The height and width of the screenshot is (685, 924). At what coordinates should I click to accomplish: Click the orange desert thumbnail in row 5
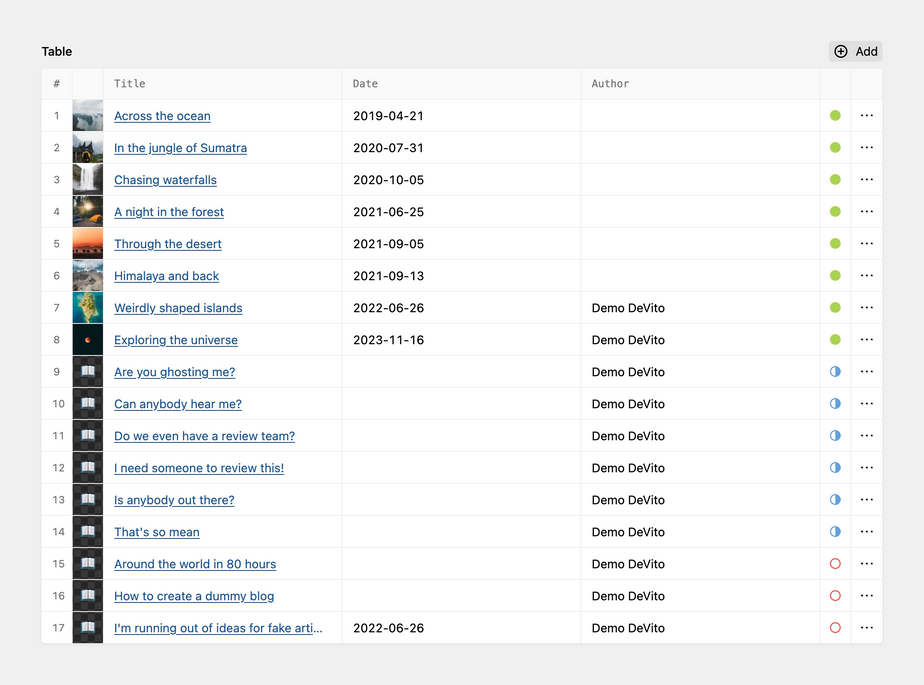tap(88, 244)
